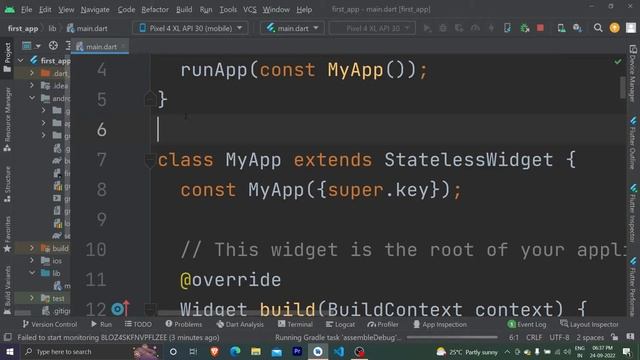Click the Profile gauge icon in toolbar
640x360 pixels.
pyautogui.click(x=475, y=28)
